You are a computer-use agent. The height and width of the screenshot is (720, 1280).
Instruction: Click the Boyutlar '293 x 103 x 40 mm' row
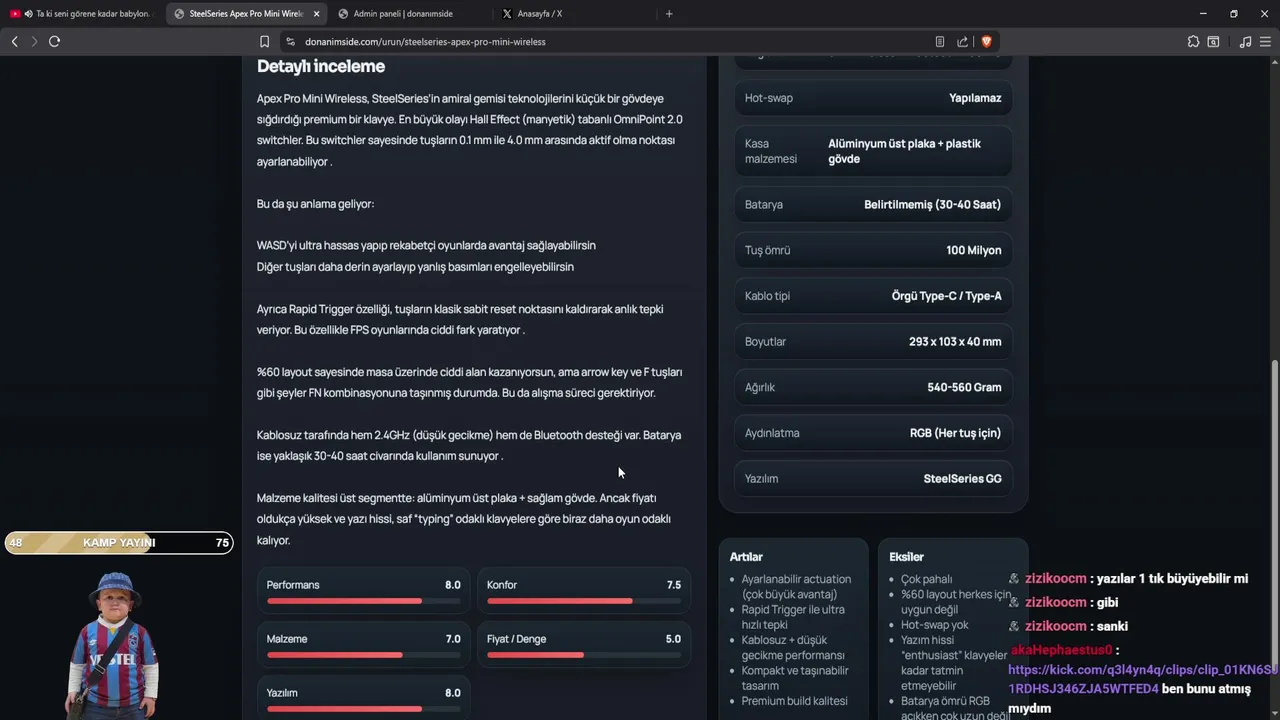[873, 341]
